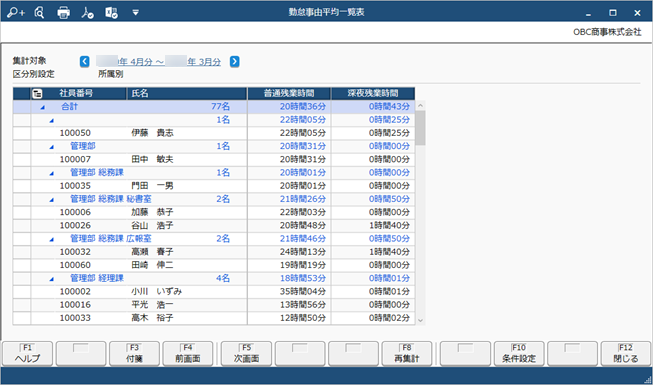Select employee 100026 谷山 浩子
This screenshot has height=385, width=653.
coord(214,225)
